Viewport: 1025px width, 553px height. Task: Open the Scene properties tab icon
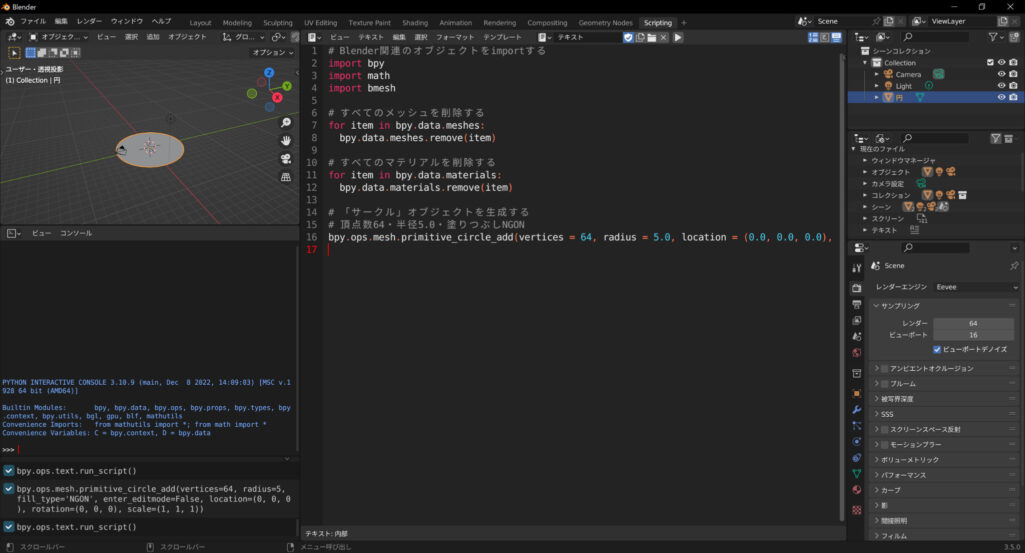pyautogui.click(x=856, y=336)
